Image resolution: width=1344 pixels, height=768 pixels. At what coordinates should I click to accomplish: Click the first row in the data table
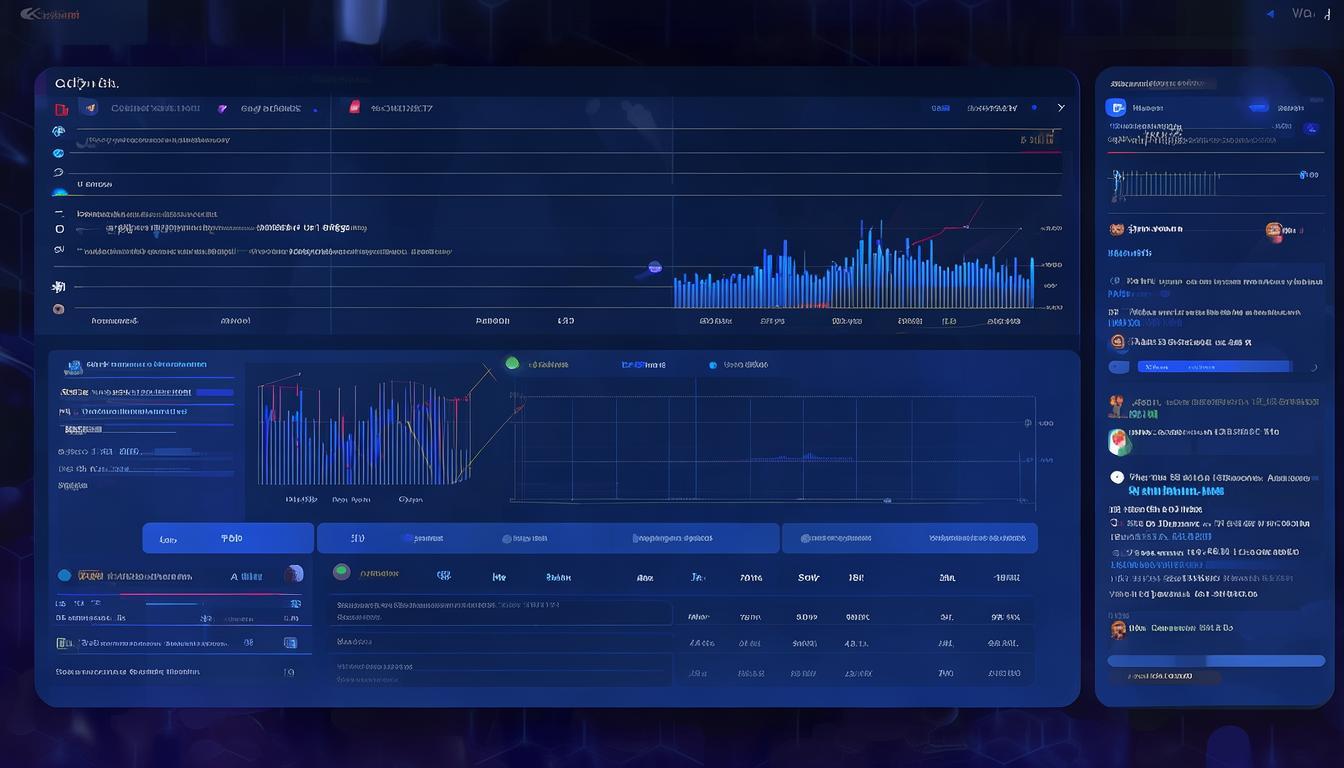[500, 612]
